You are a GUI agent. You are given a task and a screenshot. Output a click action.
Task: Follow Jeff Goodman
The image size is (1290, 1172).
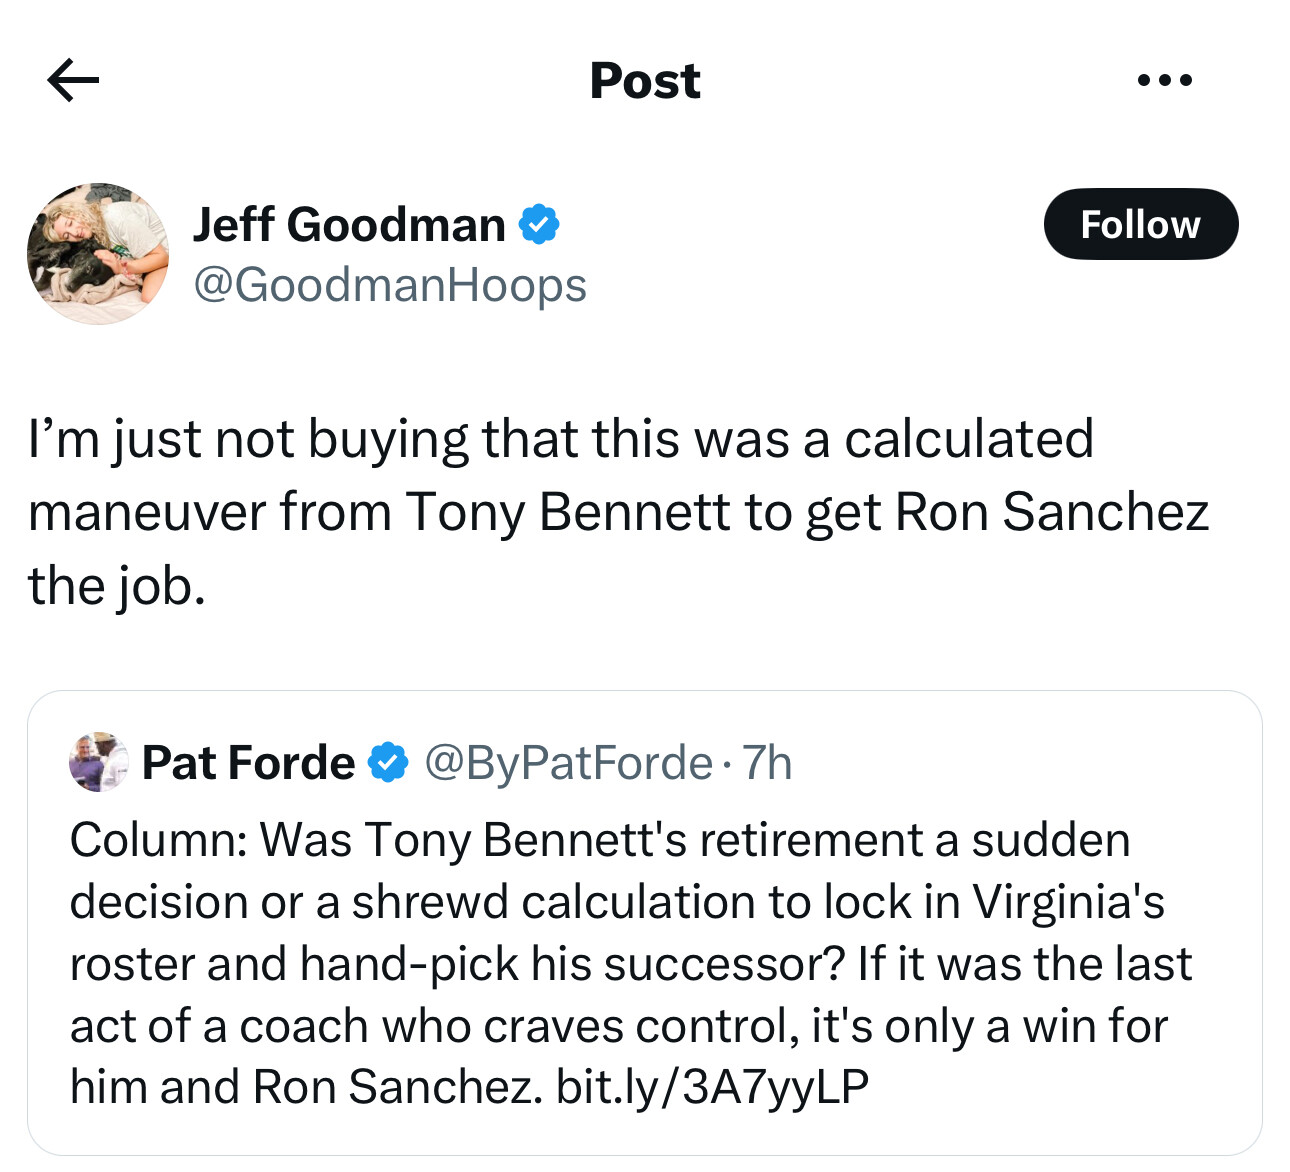pyautogui.click(x=1140, y=224)
